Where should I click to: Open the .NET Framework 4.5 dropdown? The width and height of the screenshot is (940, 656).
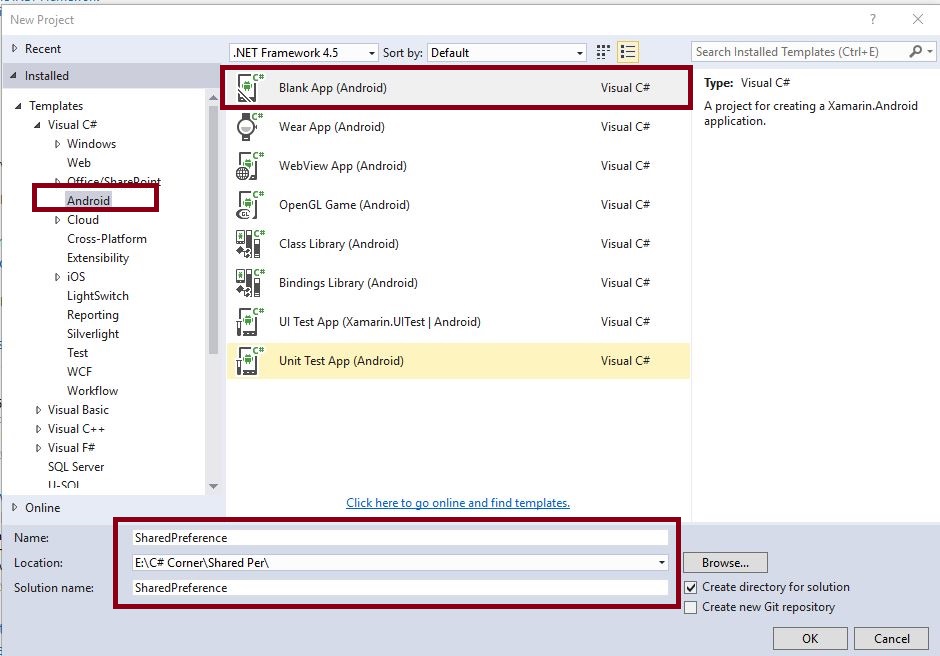(x=304, y=53)
